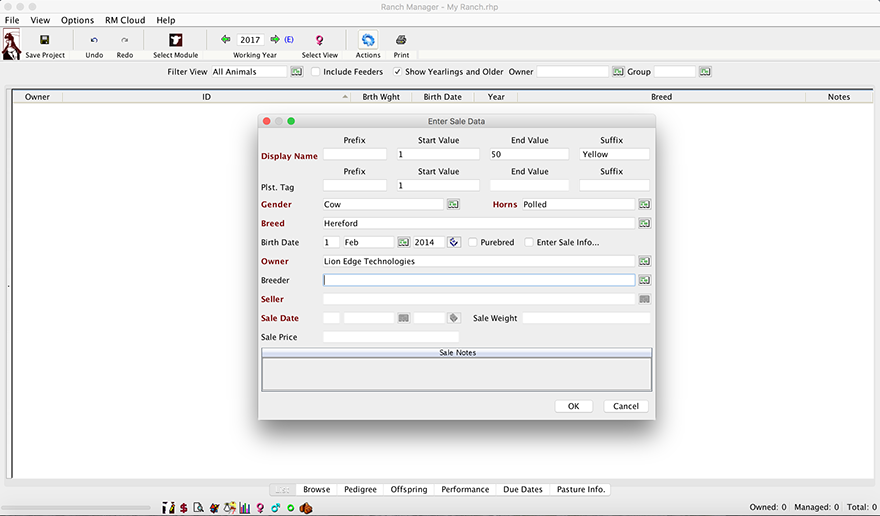Open the Select Module icon

(175, 40)
